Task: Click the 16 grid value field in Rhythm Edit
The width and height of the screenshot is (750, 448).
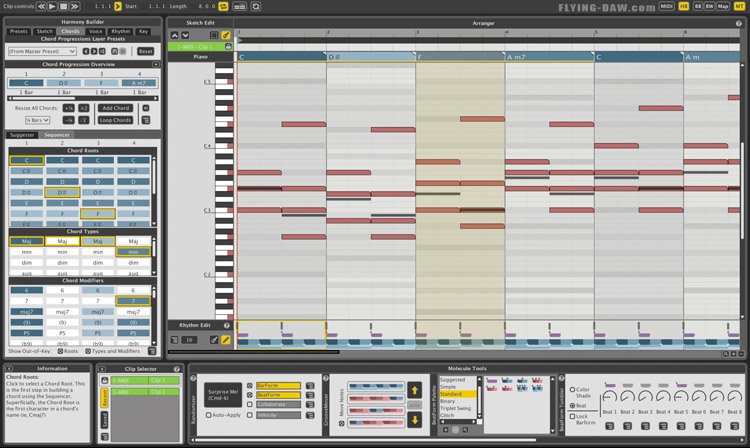Action: click(189, 340)
